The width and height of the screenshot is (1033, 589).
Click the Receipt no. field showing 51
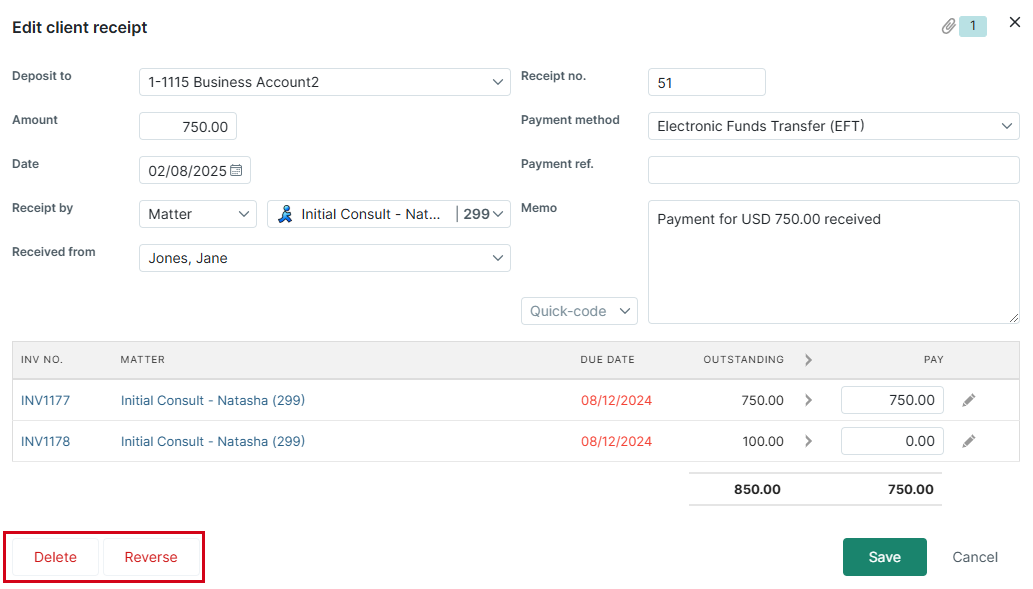click(x=707, y=82)
